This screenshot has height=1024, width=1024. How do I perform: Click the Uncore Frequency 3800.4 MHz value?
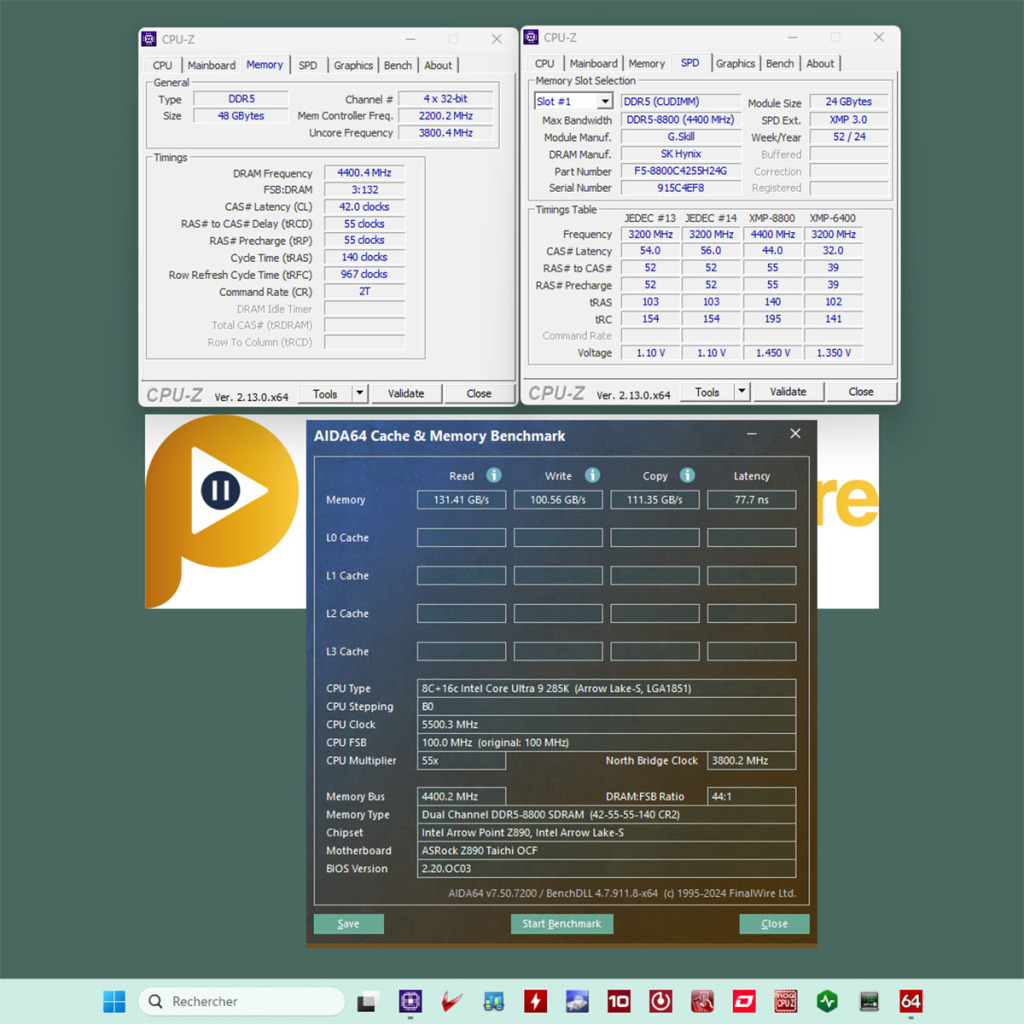coord(446,133)
